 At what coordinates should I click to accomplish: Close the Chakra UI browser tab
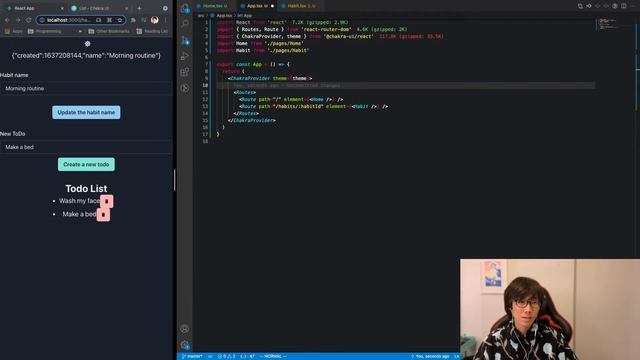(x=127, y=8)
